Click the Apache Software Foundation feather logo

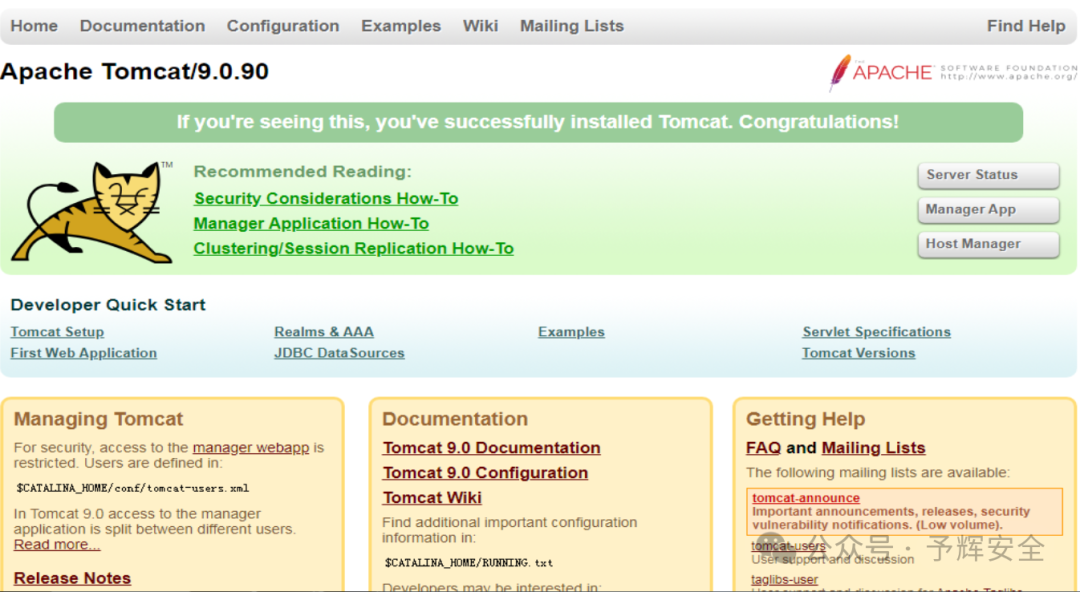tap(953, 72)
